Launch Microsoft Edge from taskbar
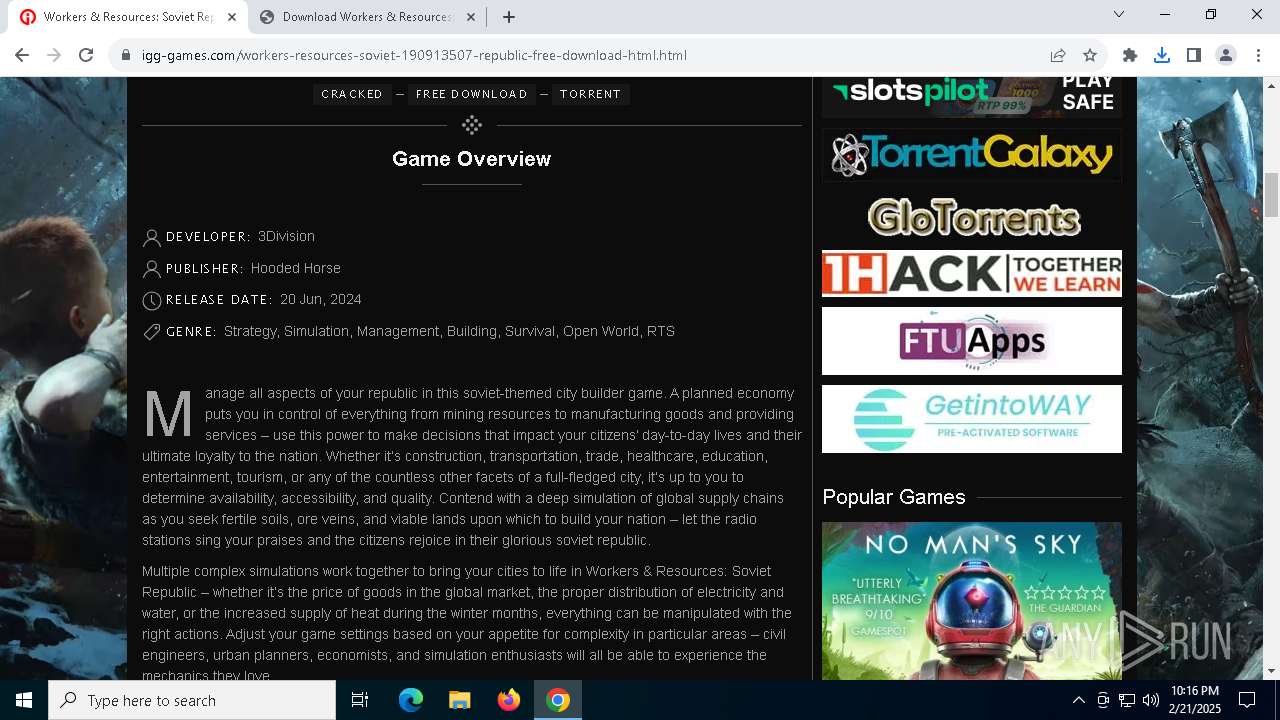Image resolution: width=1280 pixels, height=720 pixels. click(x=411, y=700)
